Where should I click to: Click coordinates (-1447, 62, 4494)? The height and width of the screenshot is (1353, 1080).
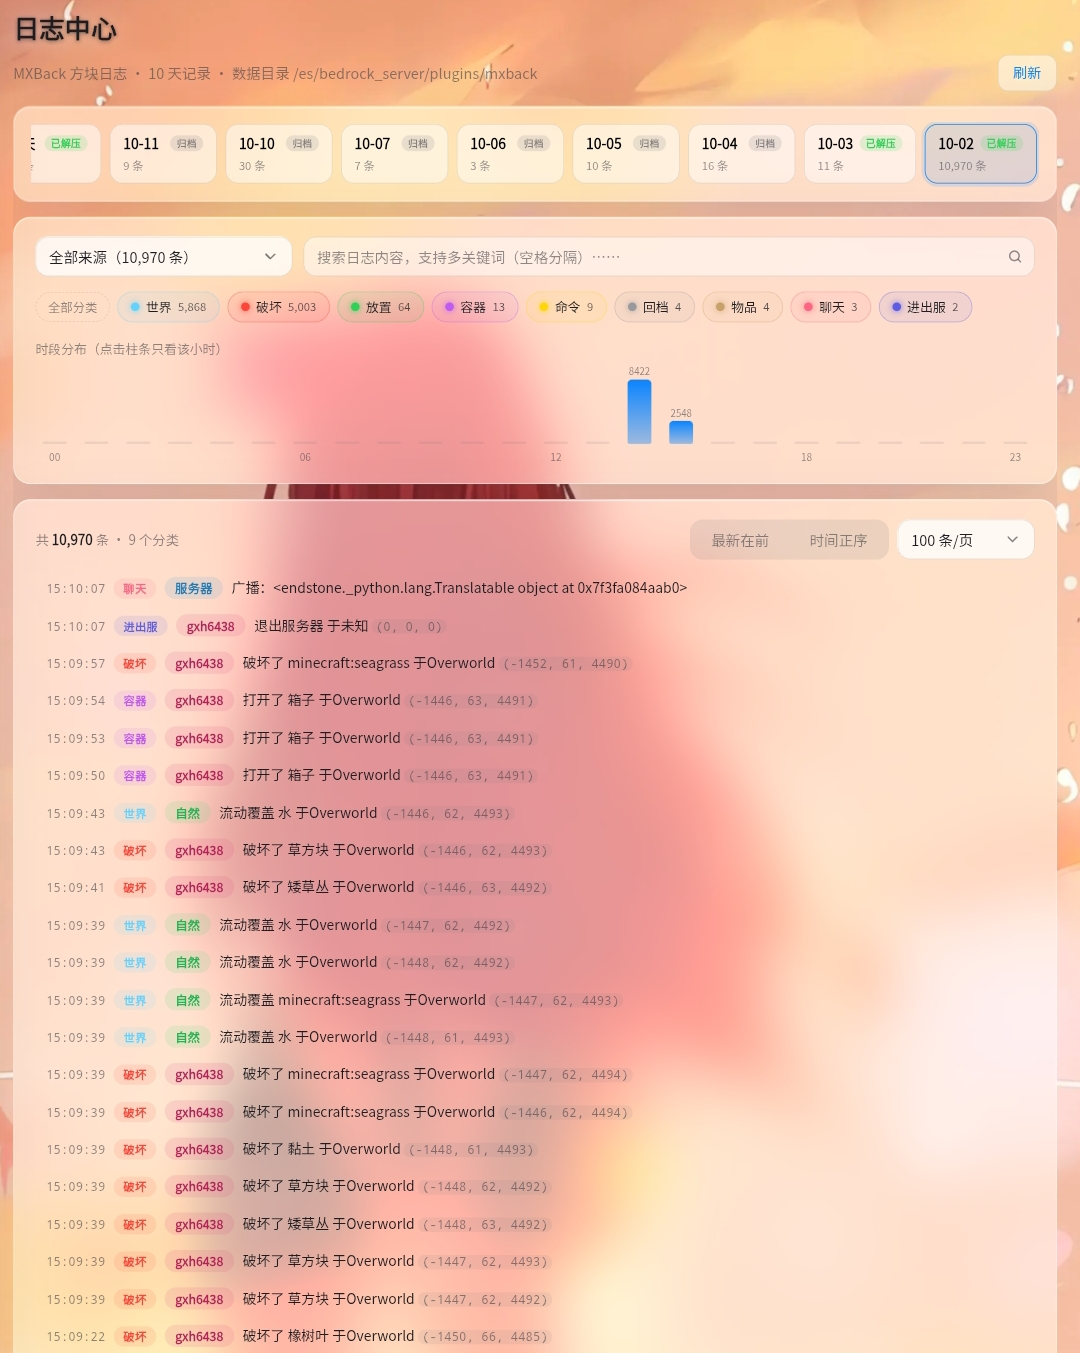click(x=566, y=1075)
